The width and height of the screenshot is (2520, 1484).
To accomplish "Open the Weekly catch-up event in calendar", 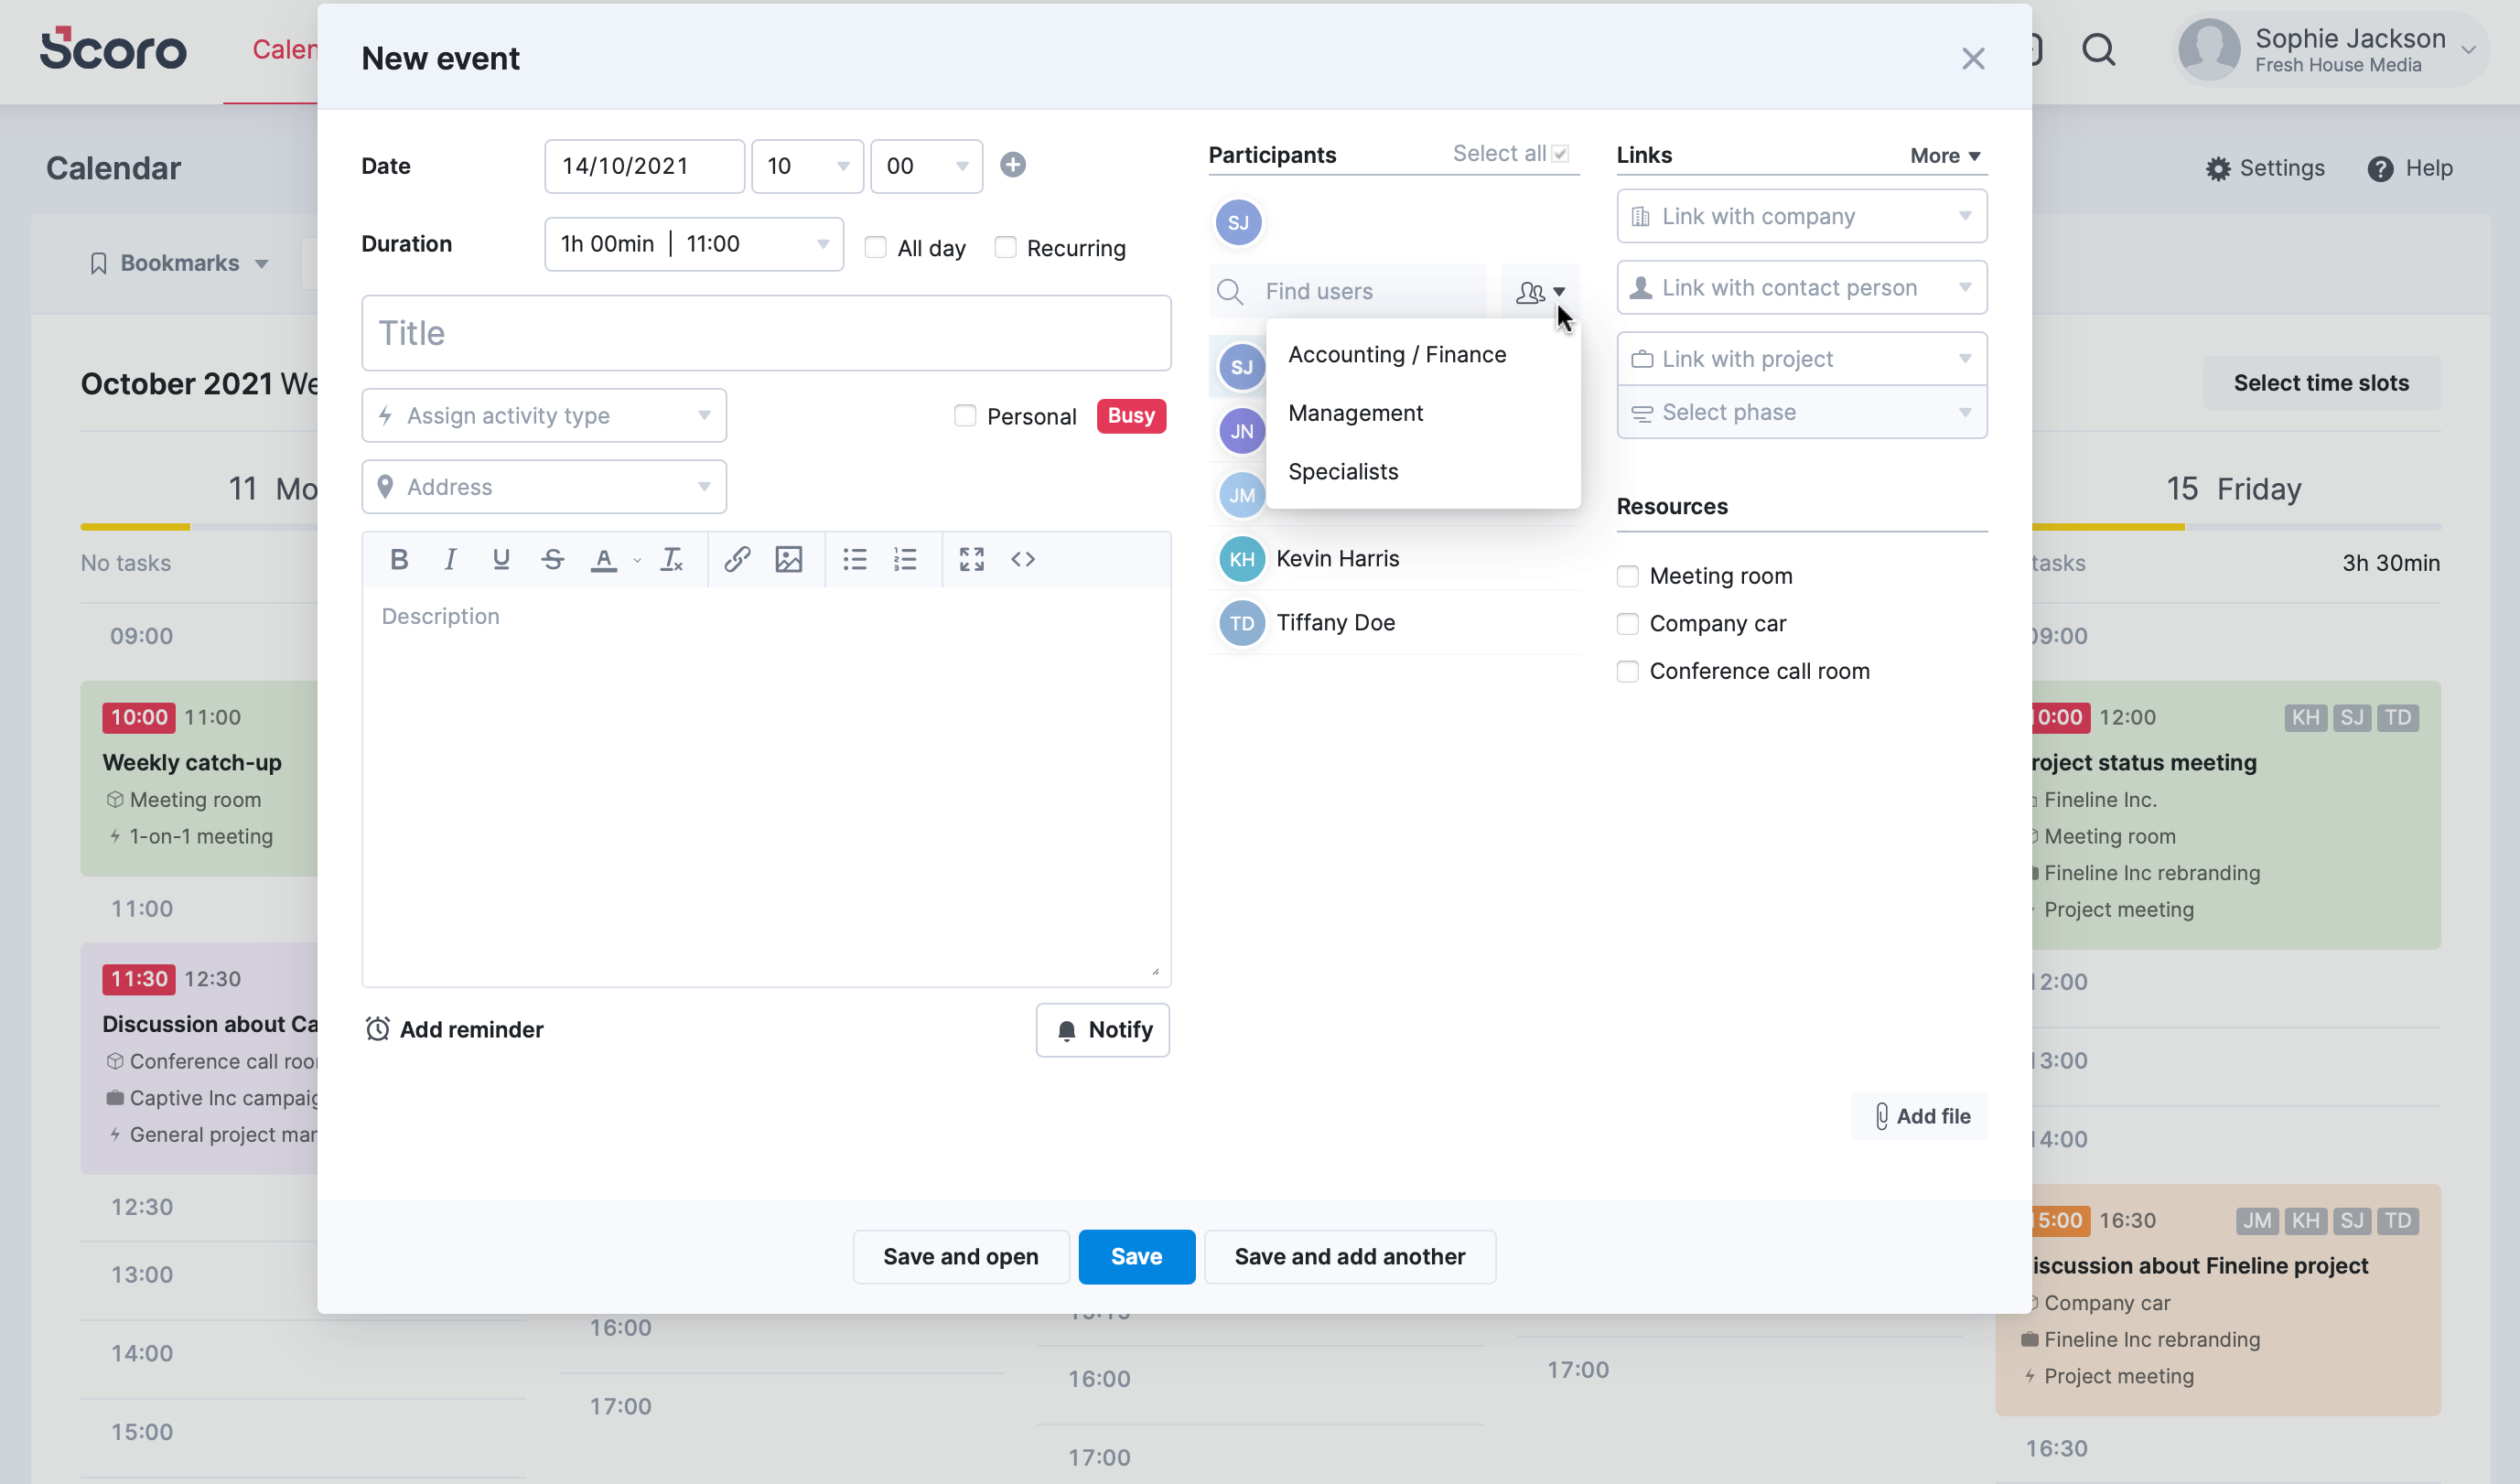I will click(200, 779).
